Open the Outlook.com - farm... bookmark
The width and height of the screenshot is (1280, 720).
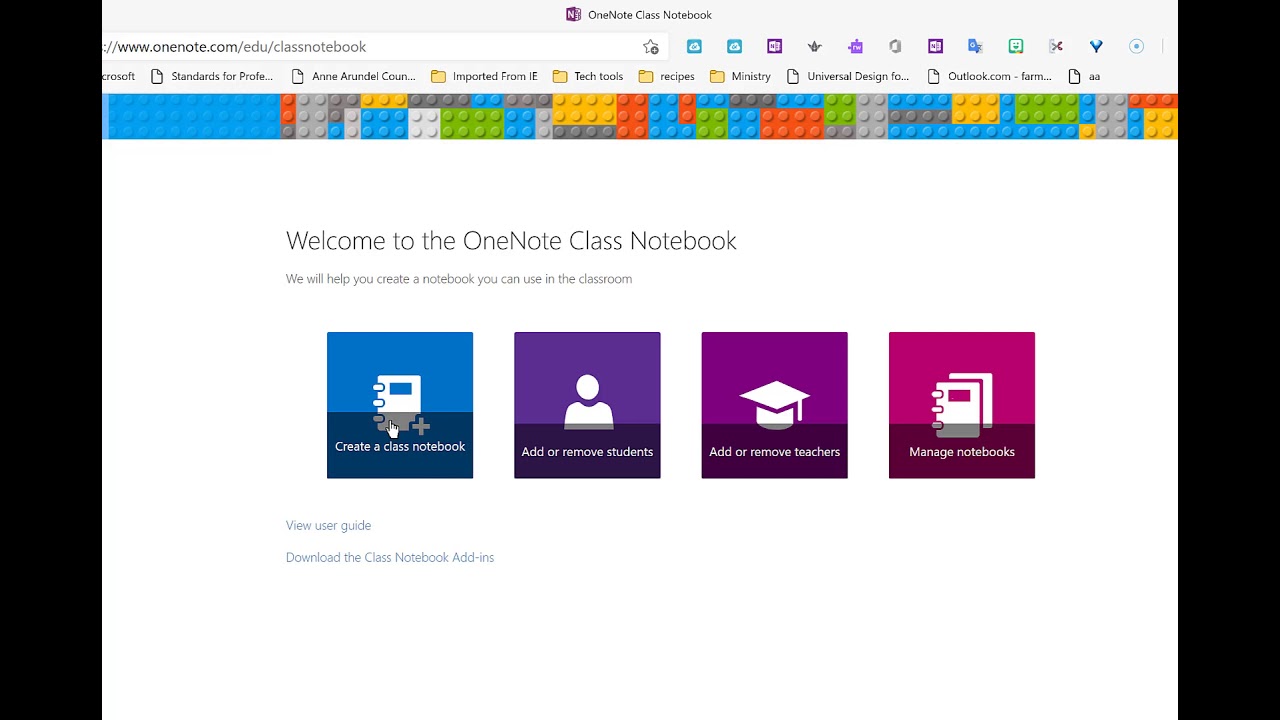click(989, 76)
